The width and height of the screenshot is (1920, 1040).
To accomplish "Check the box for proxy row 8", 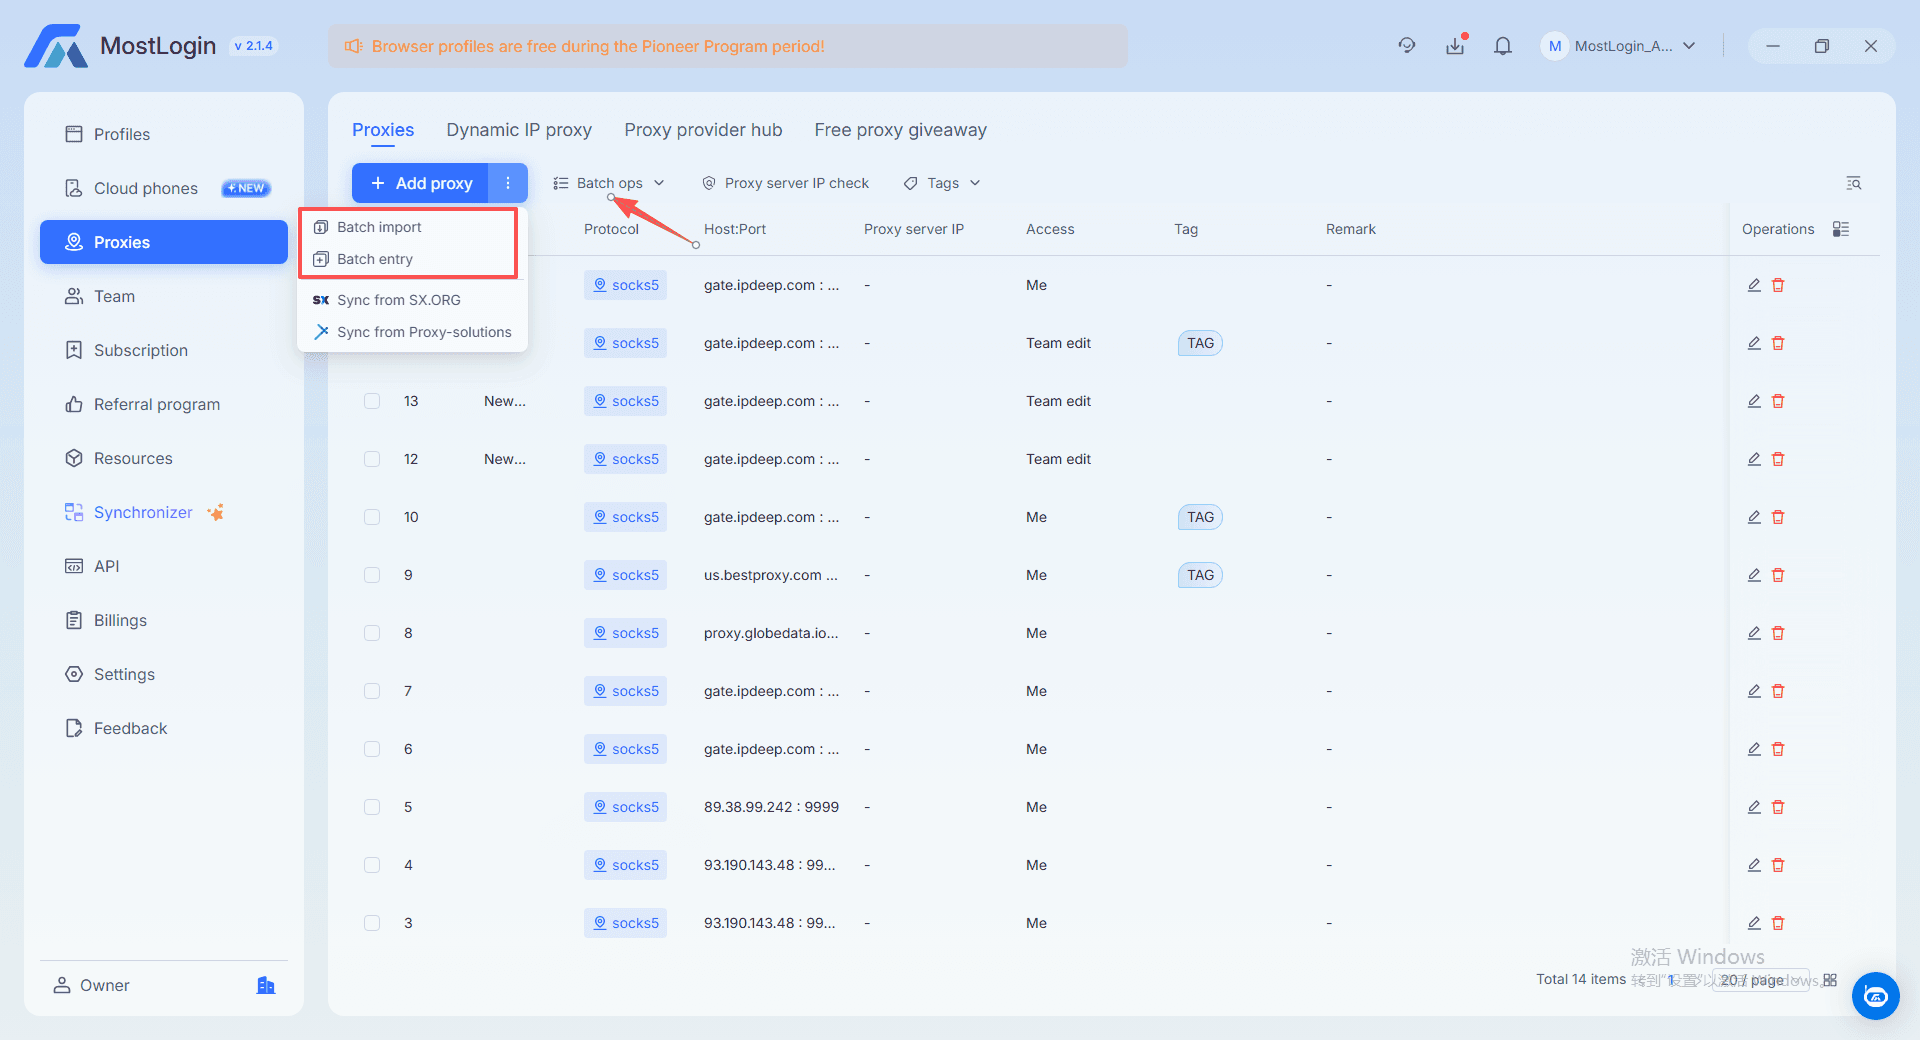I will 372,633.
